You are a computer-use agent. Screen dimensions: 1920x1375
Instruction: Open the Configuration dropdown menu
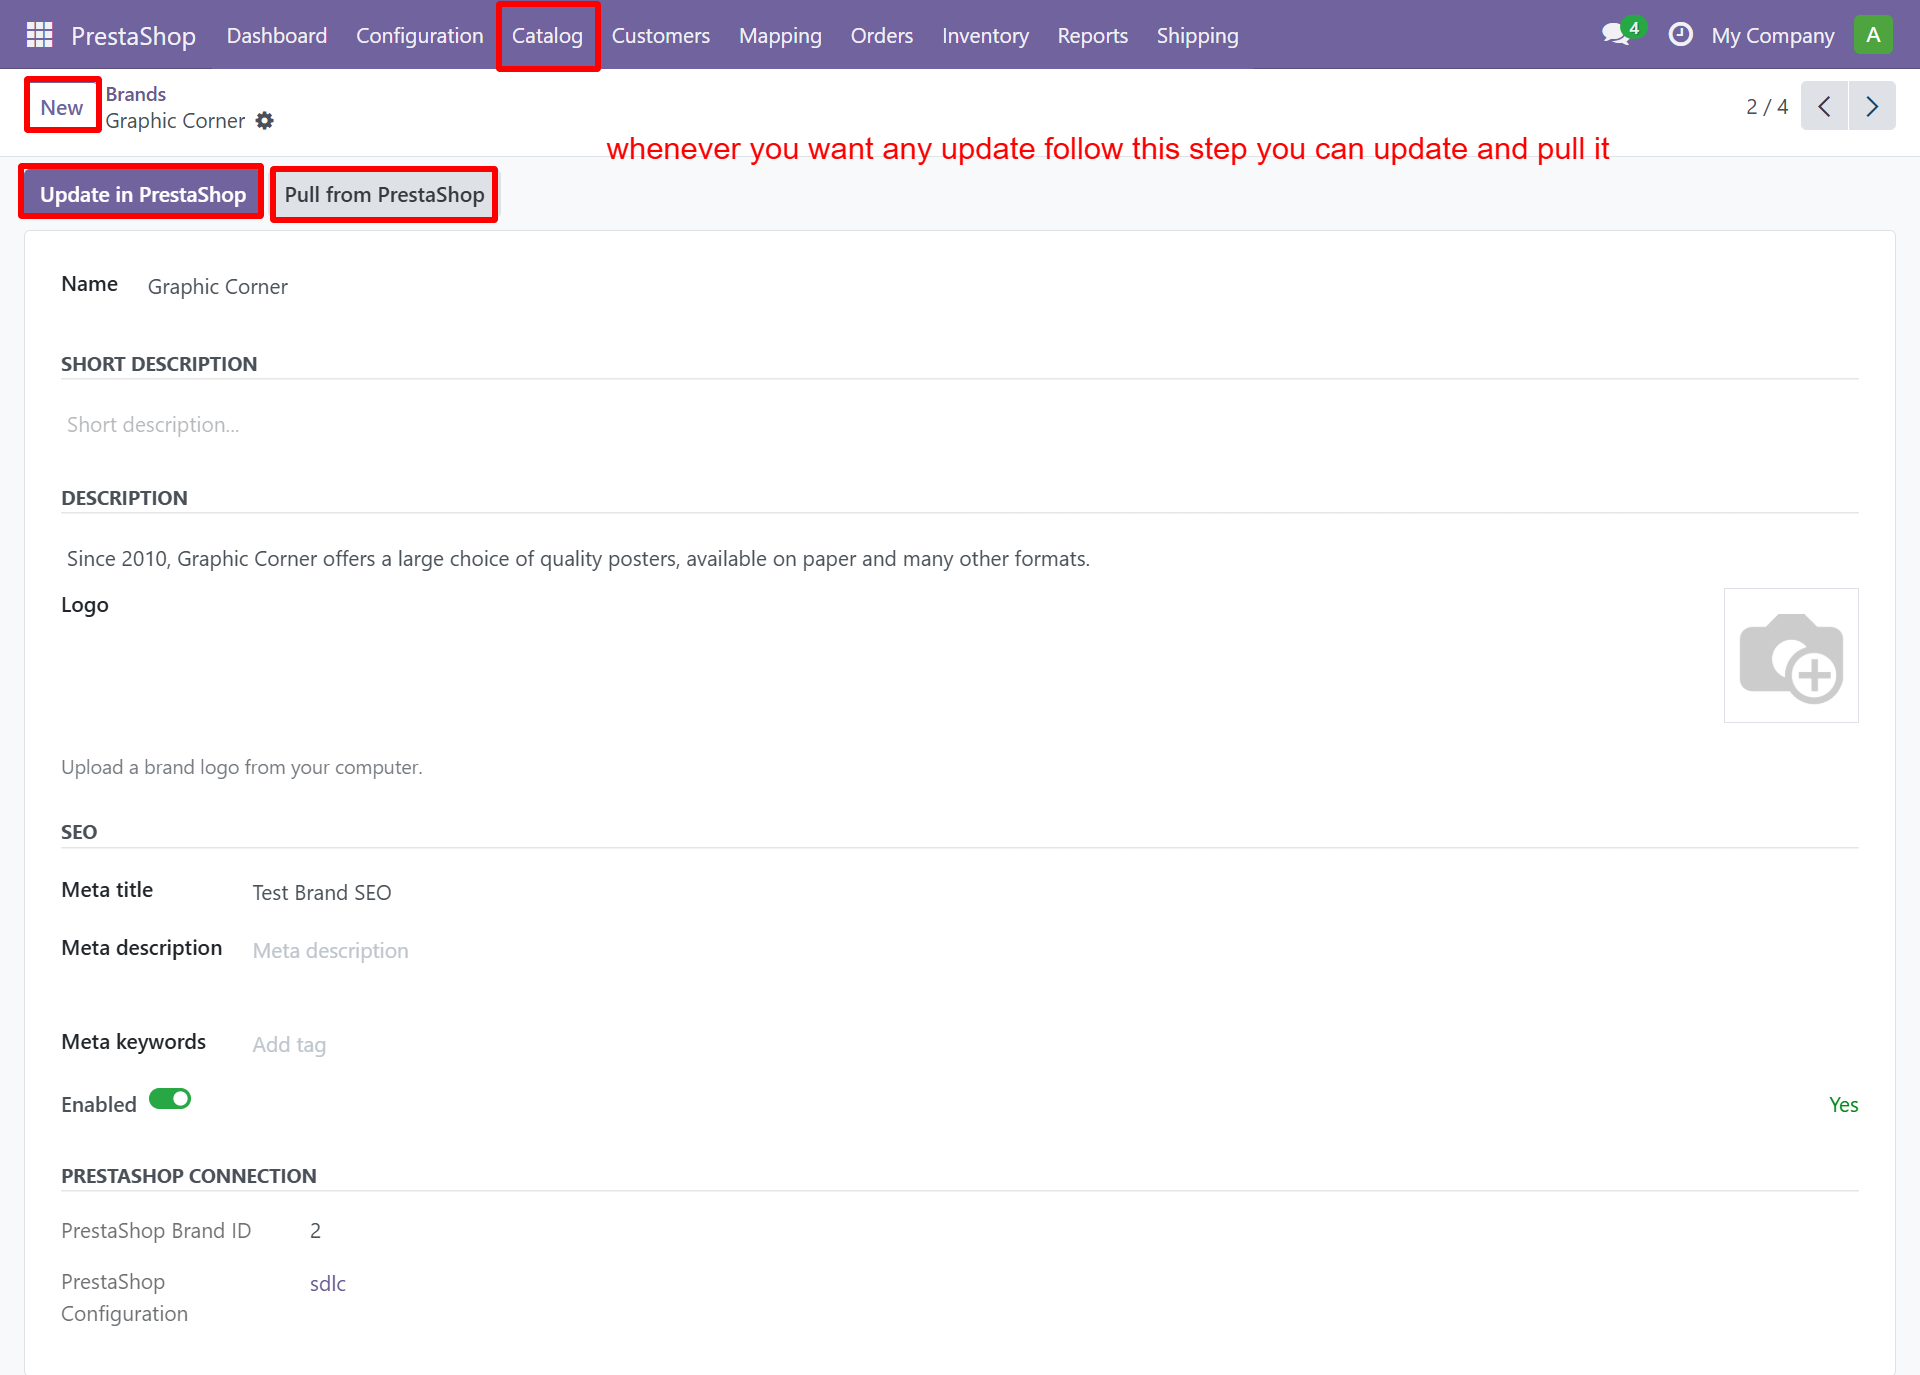[419, 36]
